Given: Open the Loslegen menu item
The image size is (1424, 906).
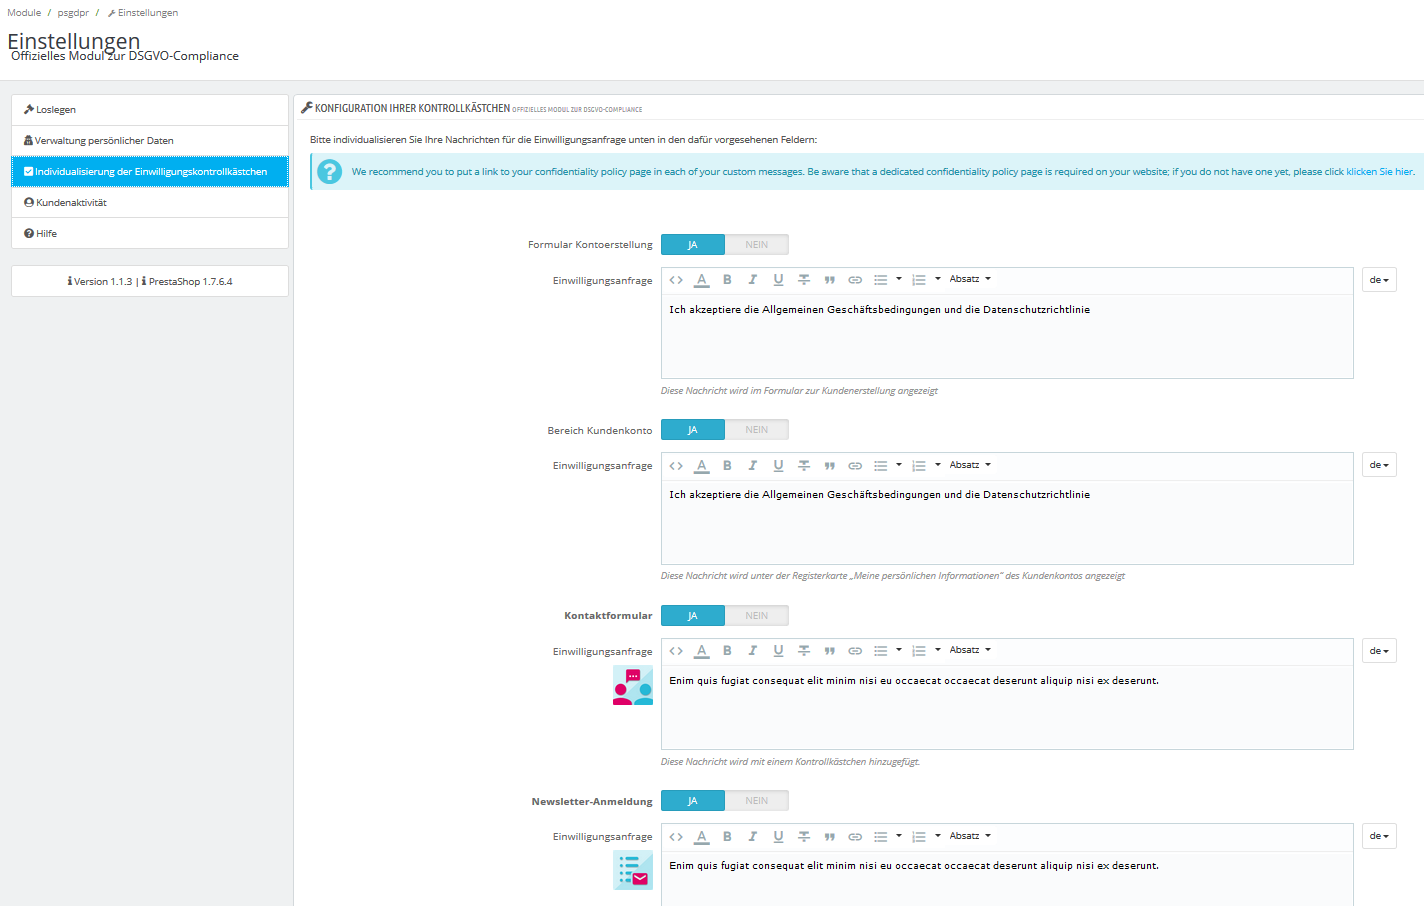Looking at the screenshot, I should [150, 110].
